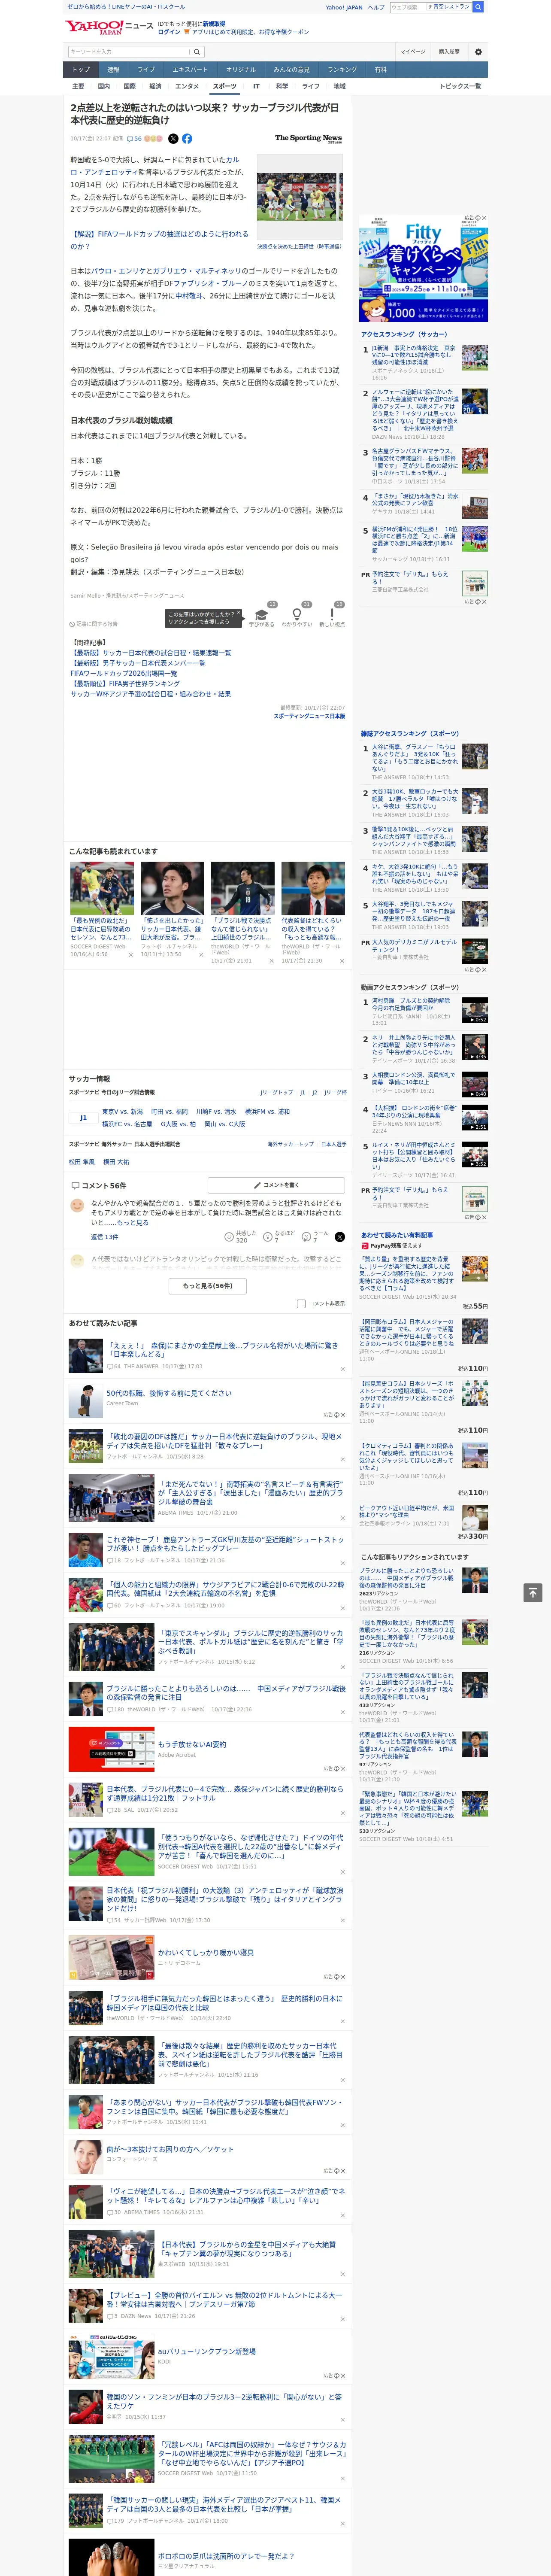Click the first commenter's avatar icon

77,1205
